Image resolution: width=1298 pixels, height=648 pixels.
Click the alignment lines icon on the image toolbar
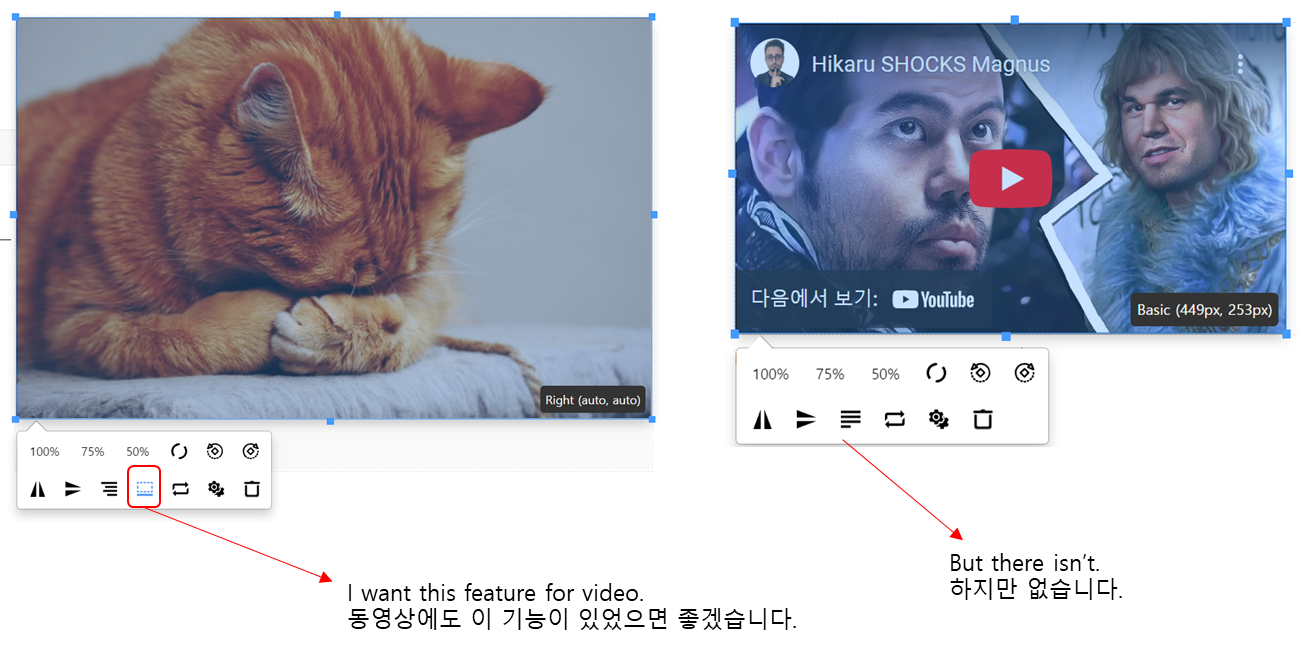(108, 489)
